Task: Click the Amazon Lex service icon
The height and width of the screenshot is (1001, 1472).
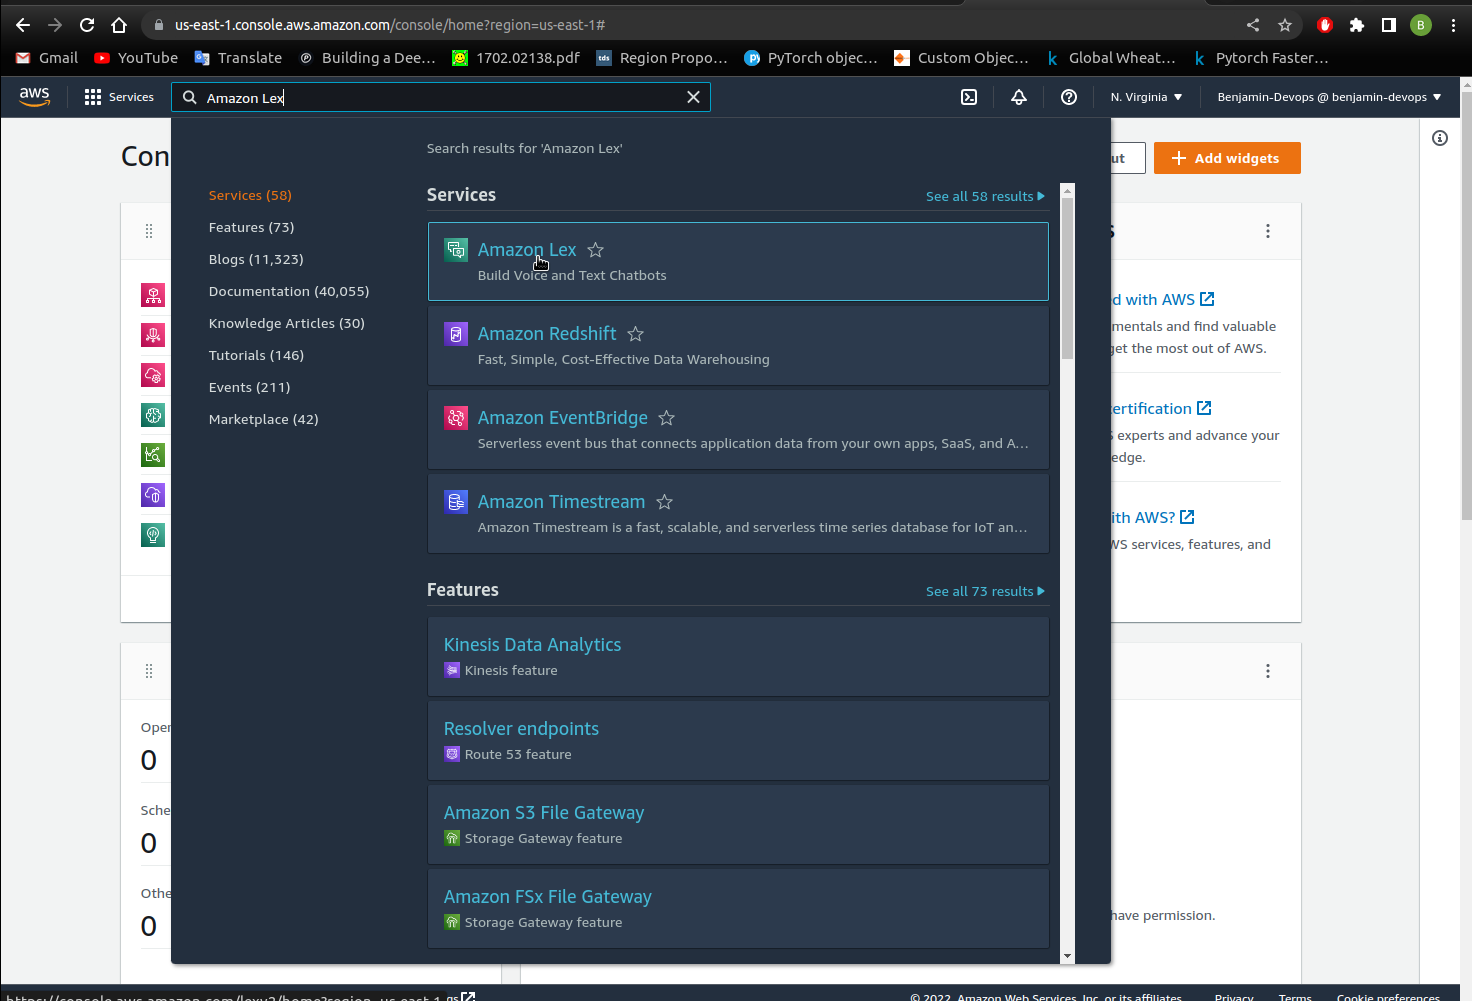Action: pos(456,250)
